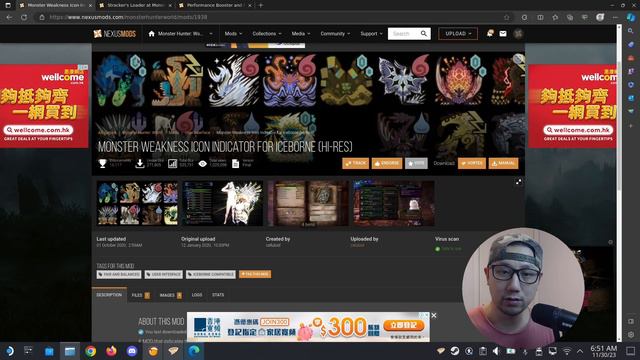Open the notifications bell

pyautogui.click(x=490, y=33)
